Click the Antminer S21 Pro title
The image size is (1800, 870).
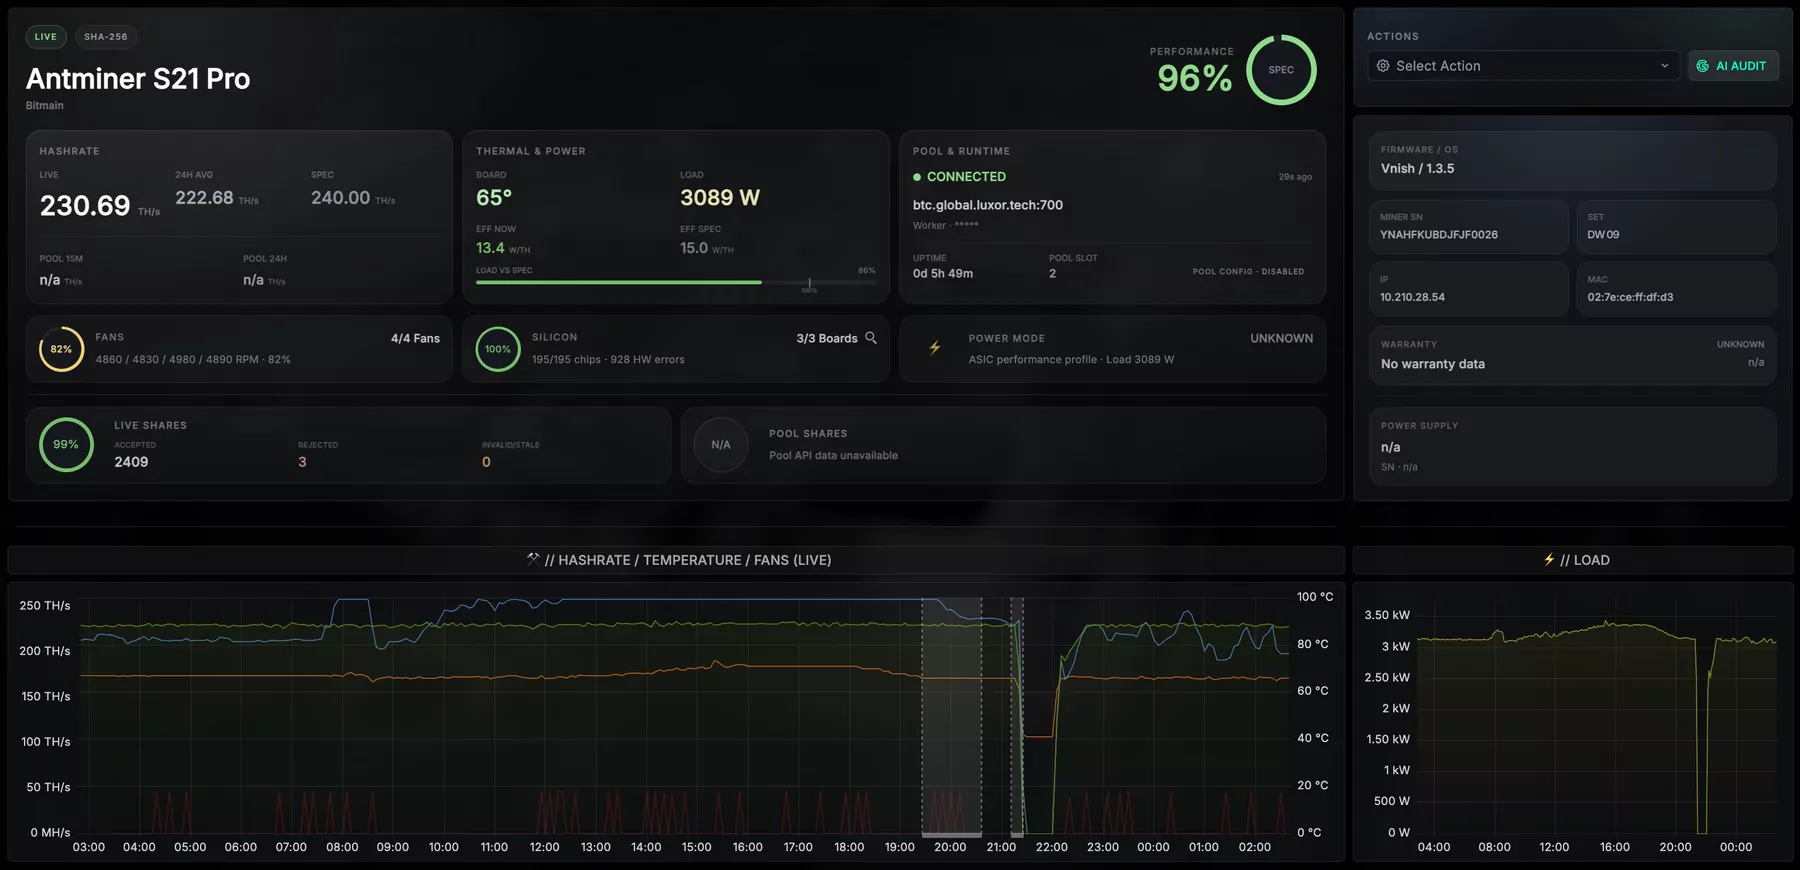coord(138,79)
